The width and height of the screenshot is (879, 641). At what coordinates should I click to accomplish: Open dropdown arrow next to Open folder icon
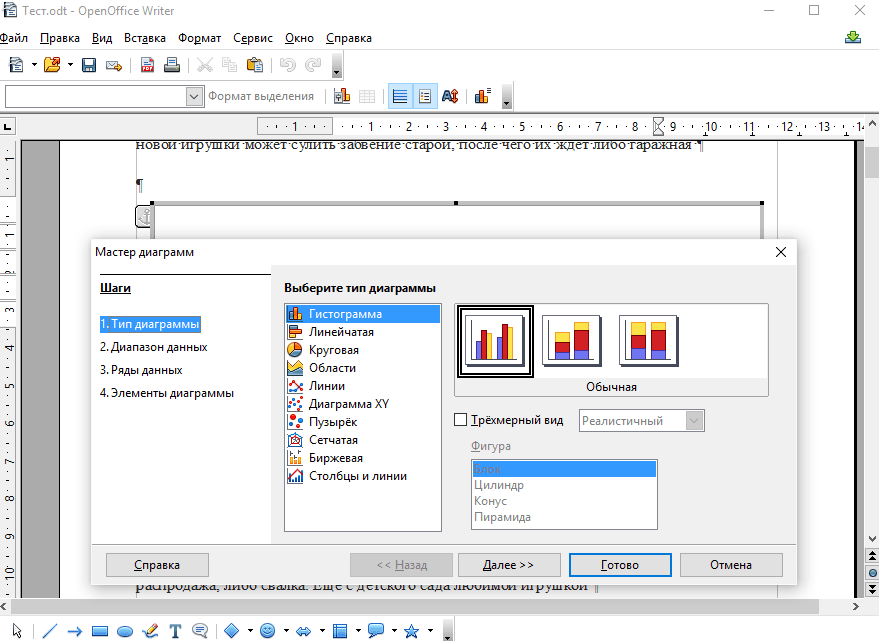[70, 65]
